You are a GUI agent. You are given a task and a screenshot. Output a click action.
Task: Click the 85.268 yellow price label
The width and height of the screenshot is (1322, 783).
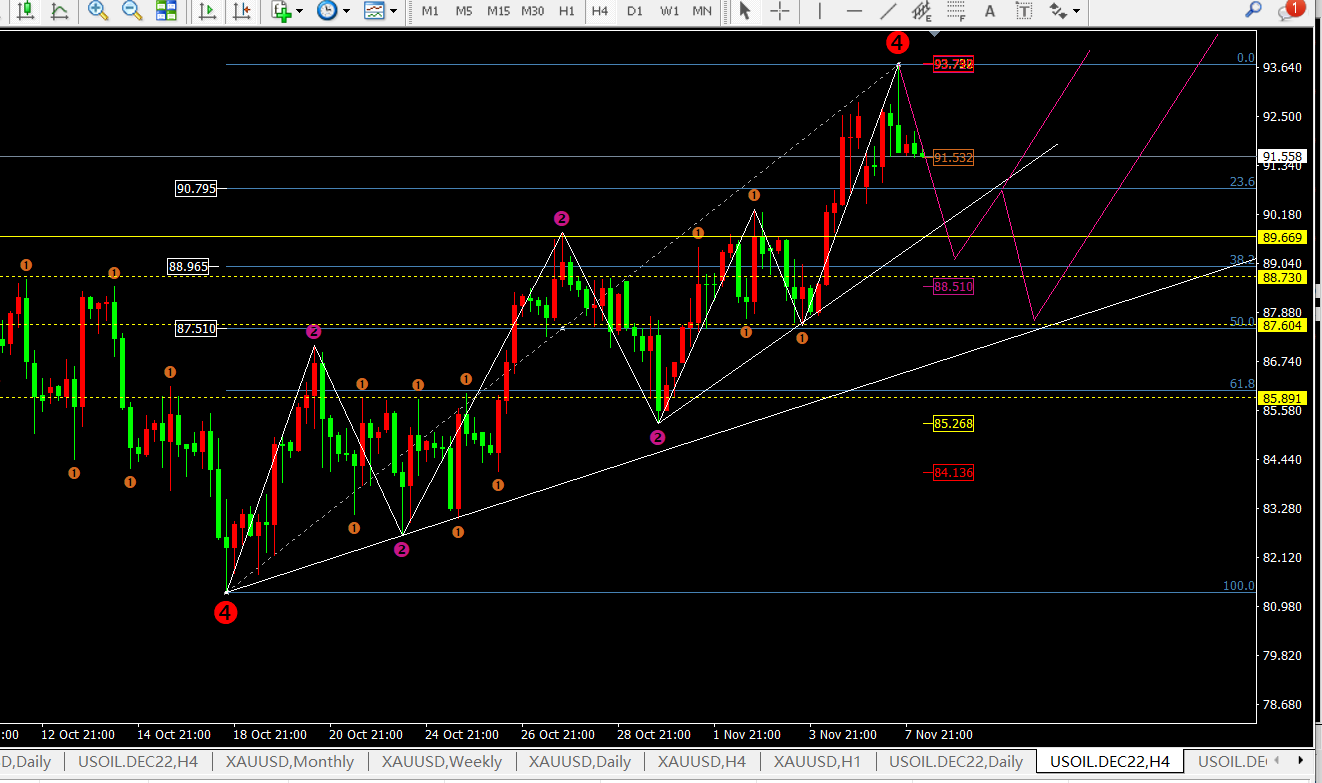pyautogui.click(x=953, y=424)
